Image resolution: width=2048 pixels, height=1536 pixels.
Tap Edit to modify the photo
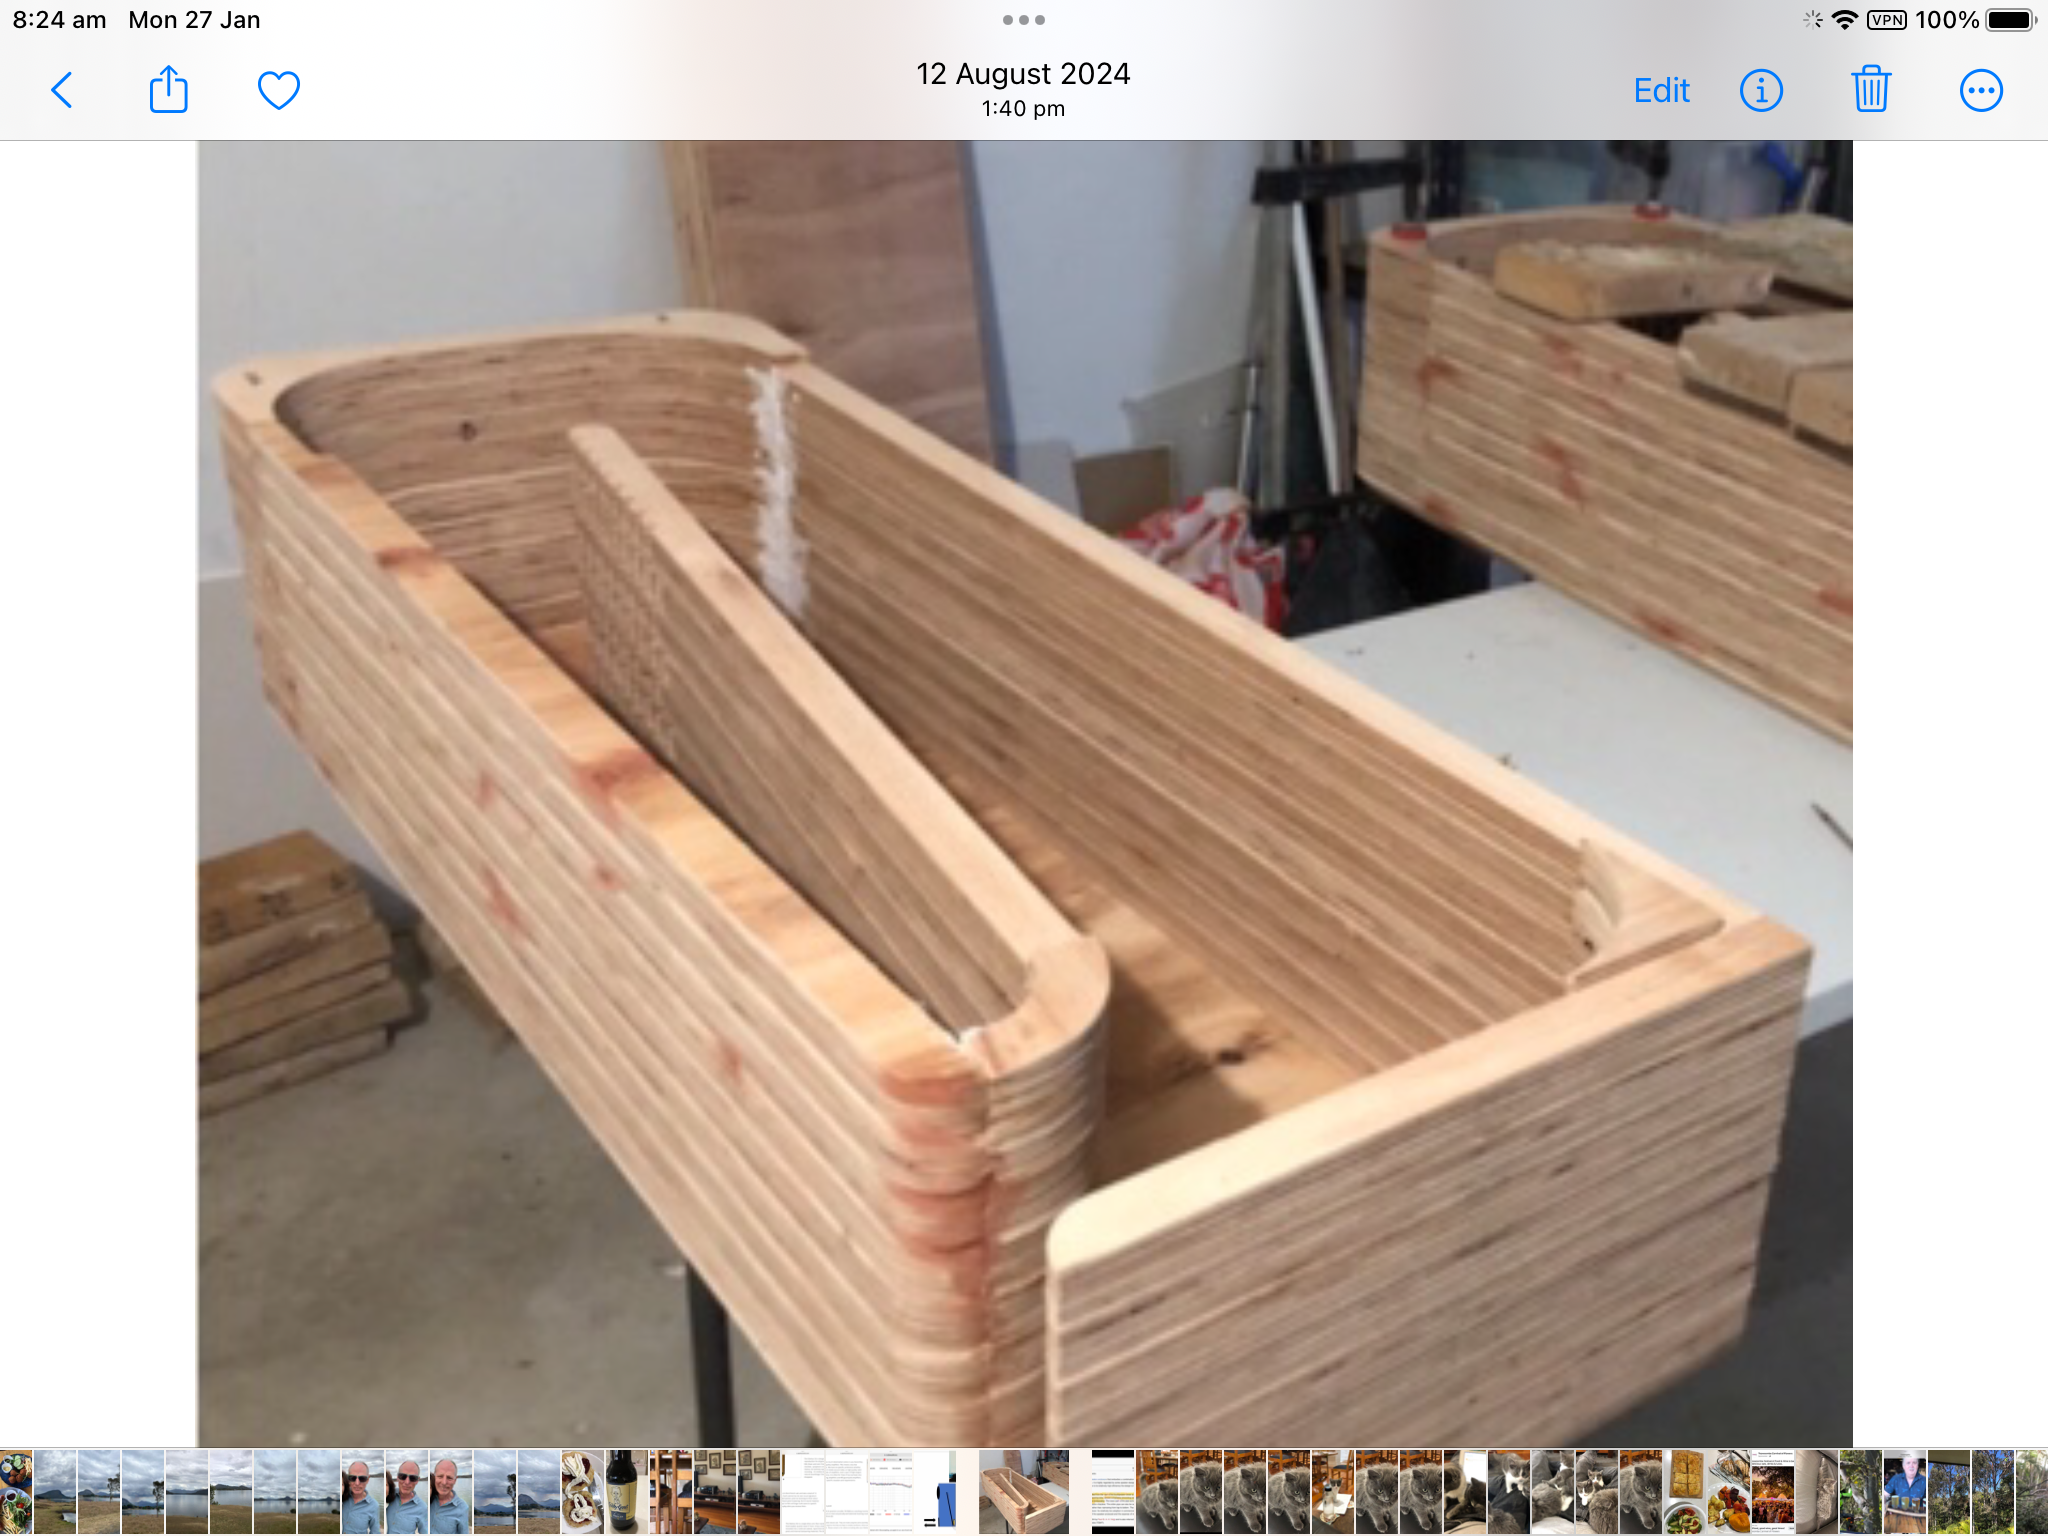1661,91
